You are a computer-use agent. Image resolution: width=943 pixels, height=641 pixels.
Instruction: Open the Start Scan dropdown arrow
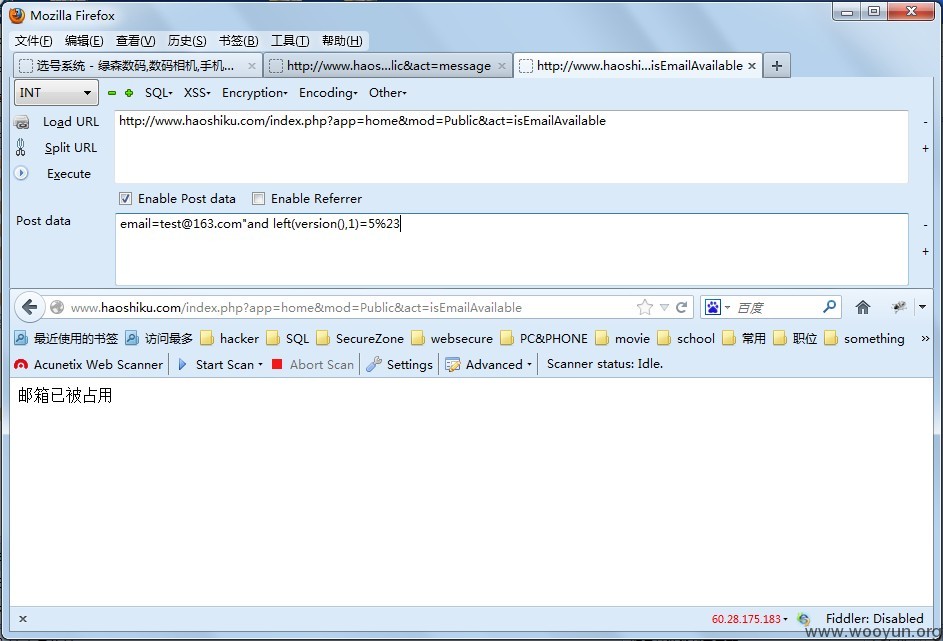(260, 364)
